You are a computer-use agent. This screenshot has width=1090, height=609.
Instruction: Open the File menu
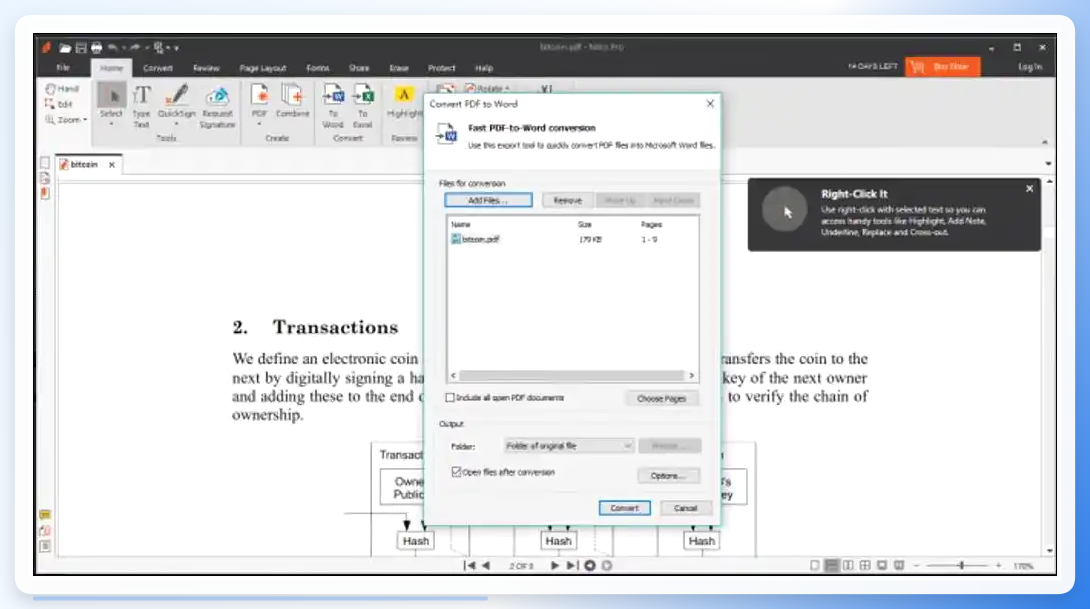pos(63,68)
